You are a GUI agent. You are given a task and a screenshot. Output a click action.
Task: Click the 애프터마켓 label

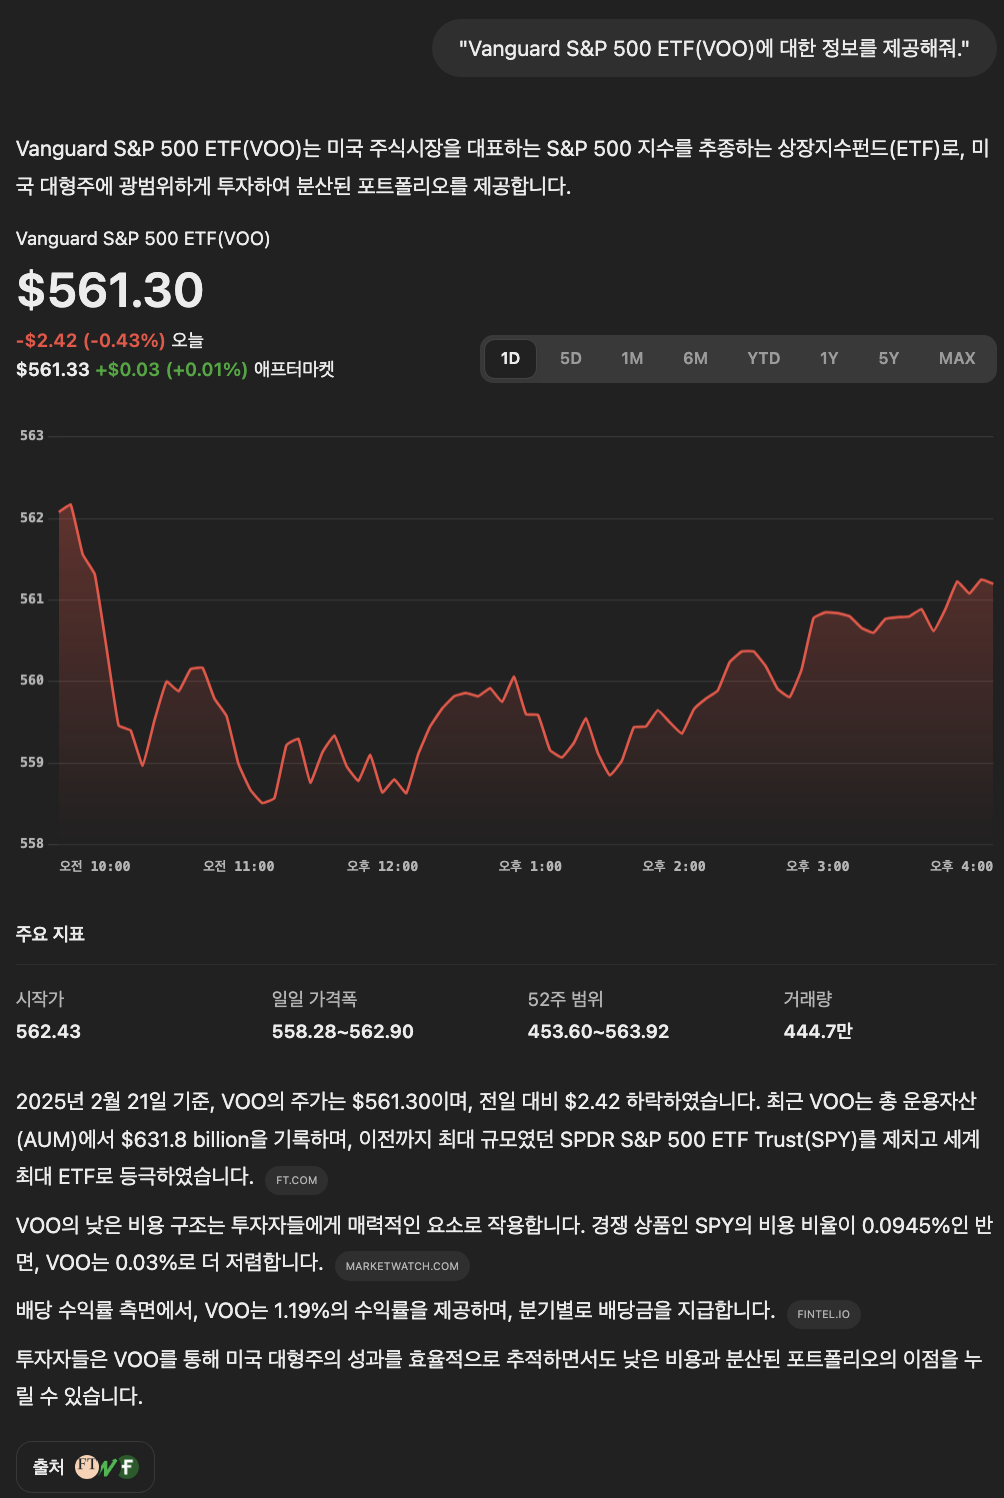pyautogui.click(x=294, y=369)
